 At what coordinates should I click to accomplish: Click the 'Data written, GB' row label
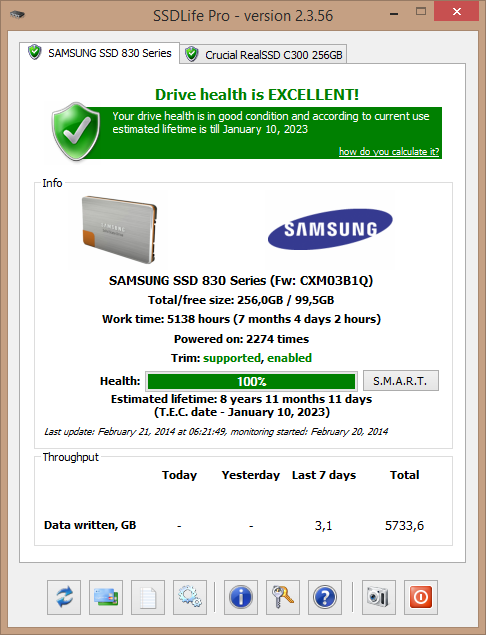[x=90, y=525]
